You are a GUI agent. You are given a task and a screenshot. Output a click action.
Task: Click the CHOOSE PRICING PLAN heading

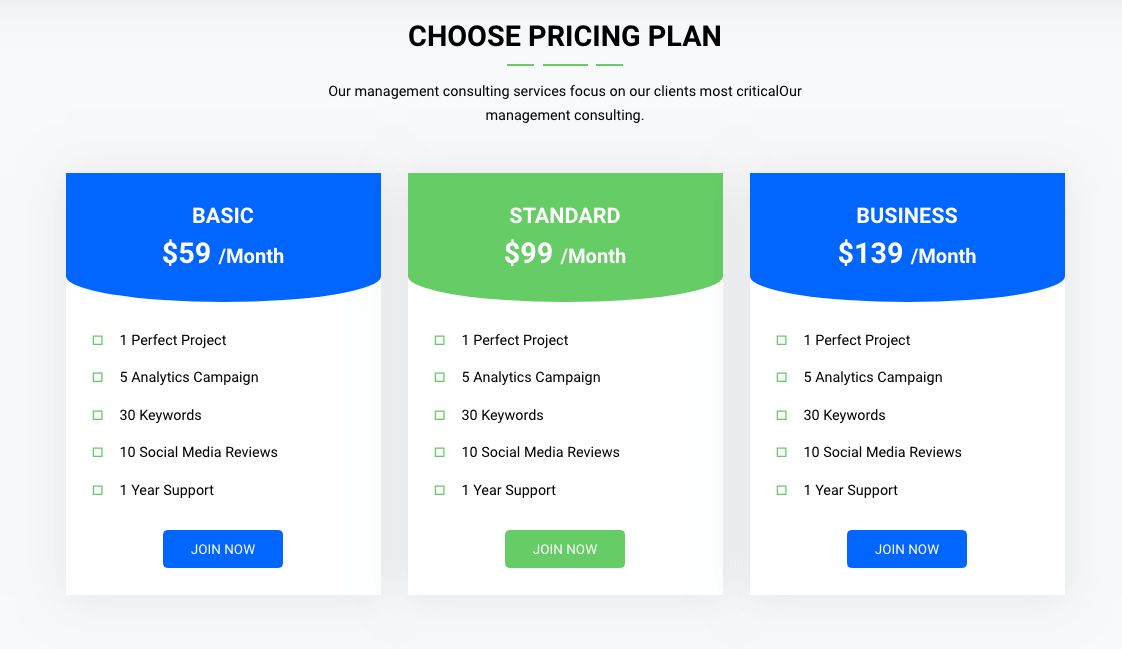coord(565,36)
